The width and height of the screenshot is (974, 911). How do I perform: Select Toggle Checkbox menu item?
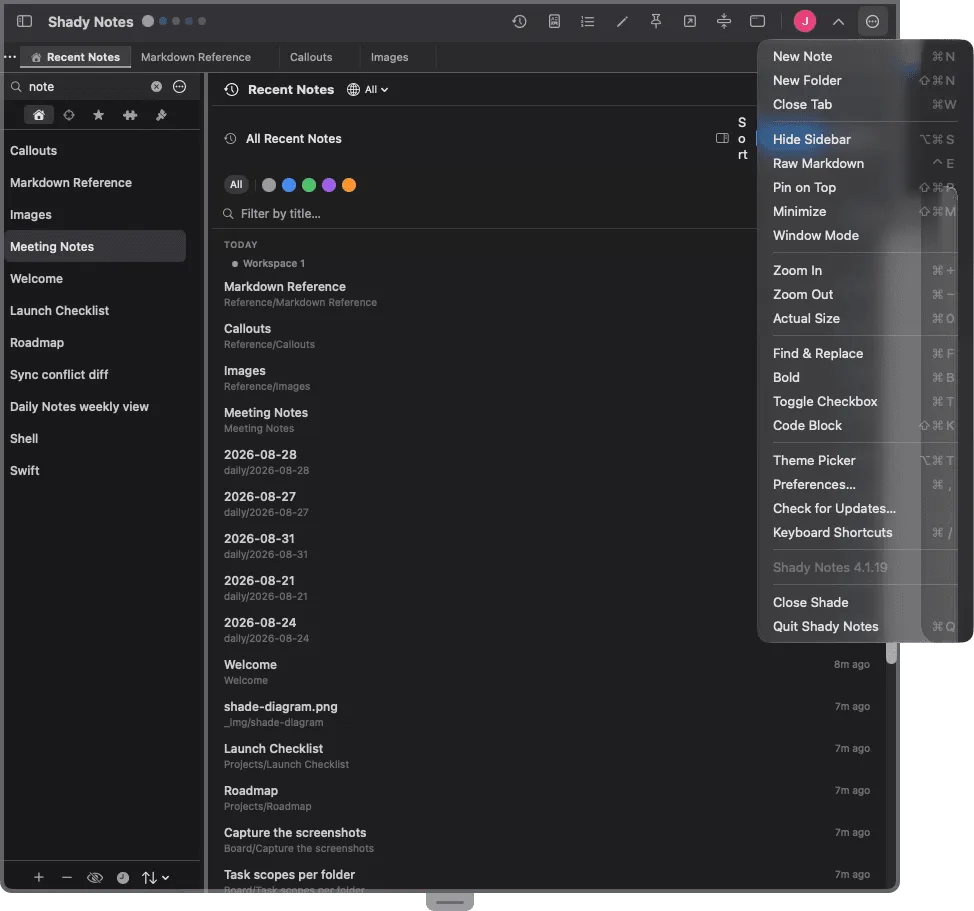click(x=863, y=401)
